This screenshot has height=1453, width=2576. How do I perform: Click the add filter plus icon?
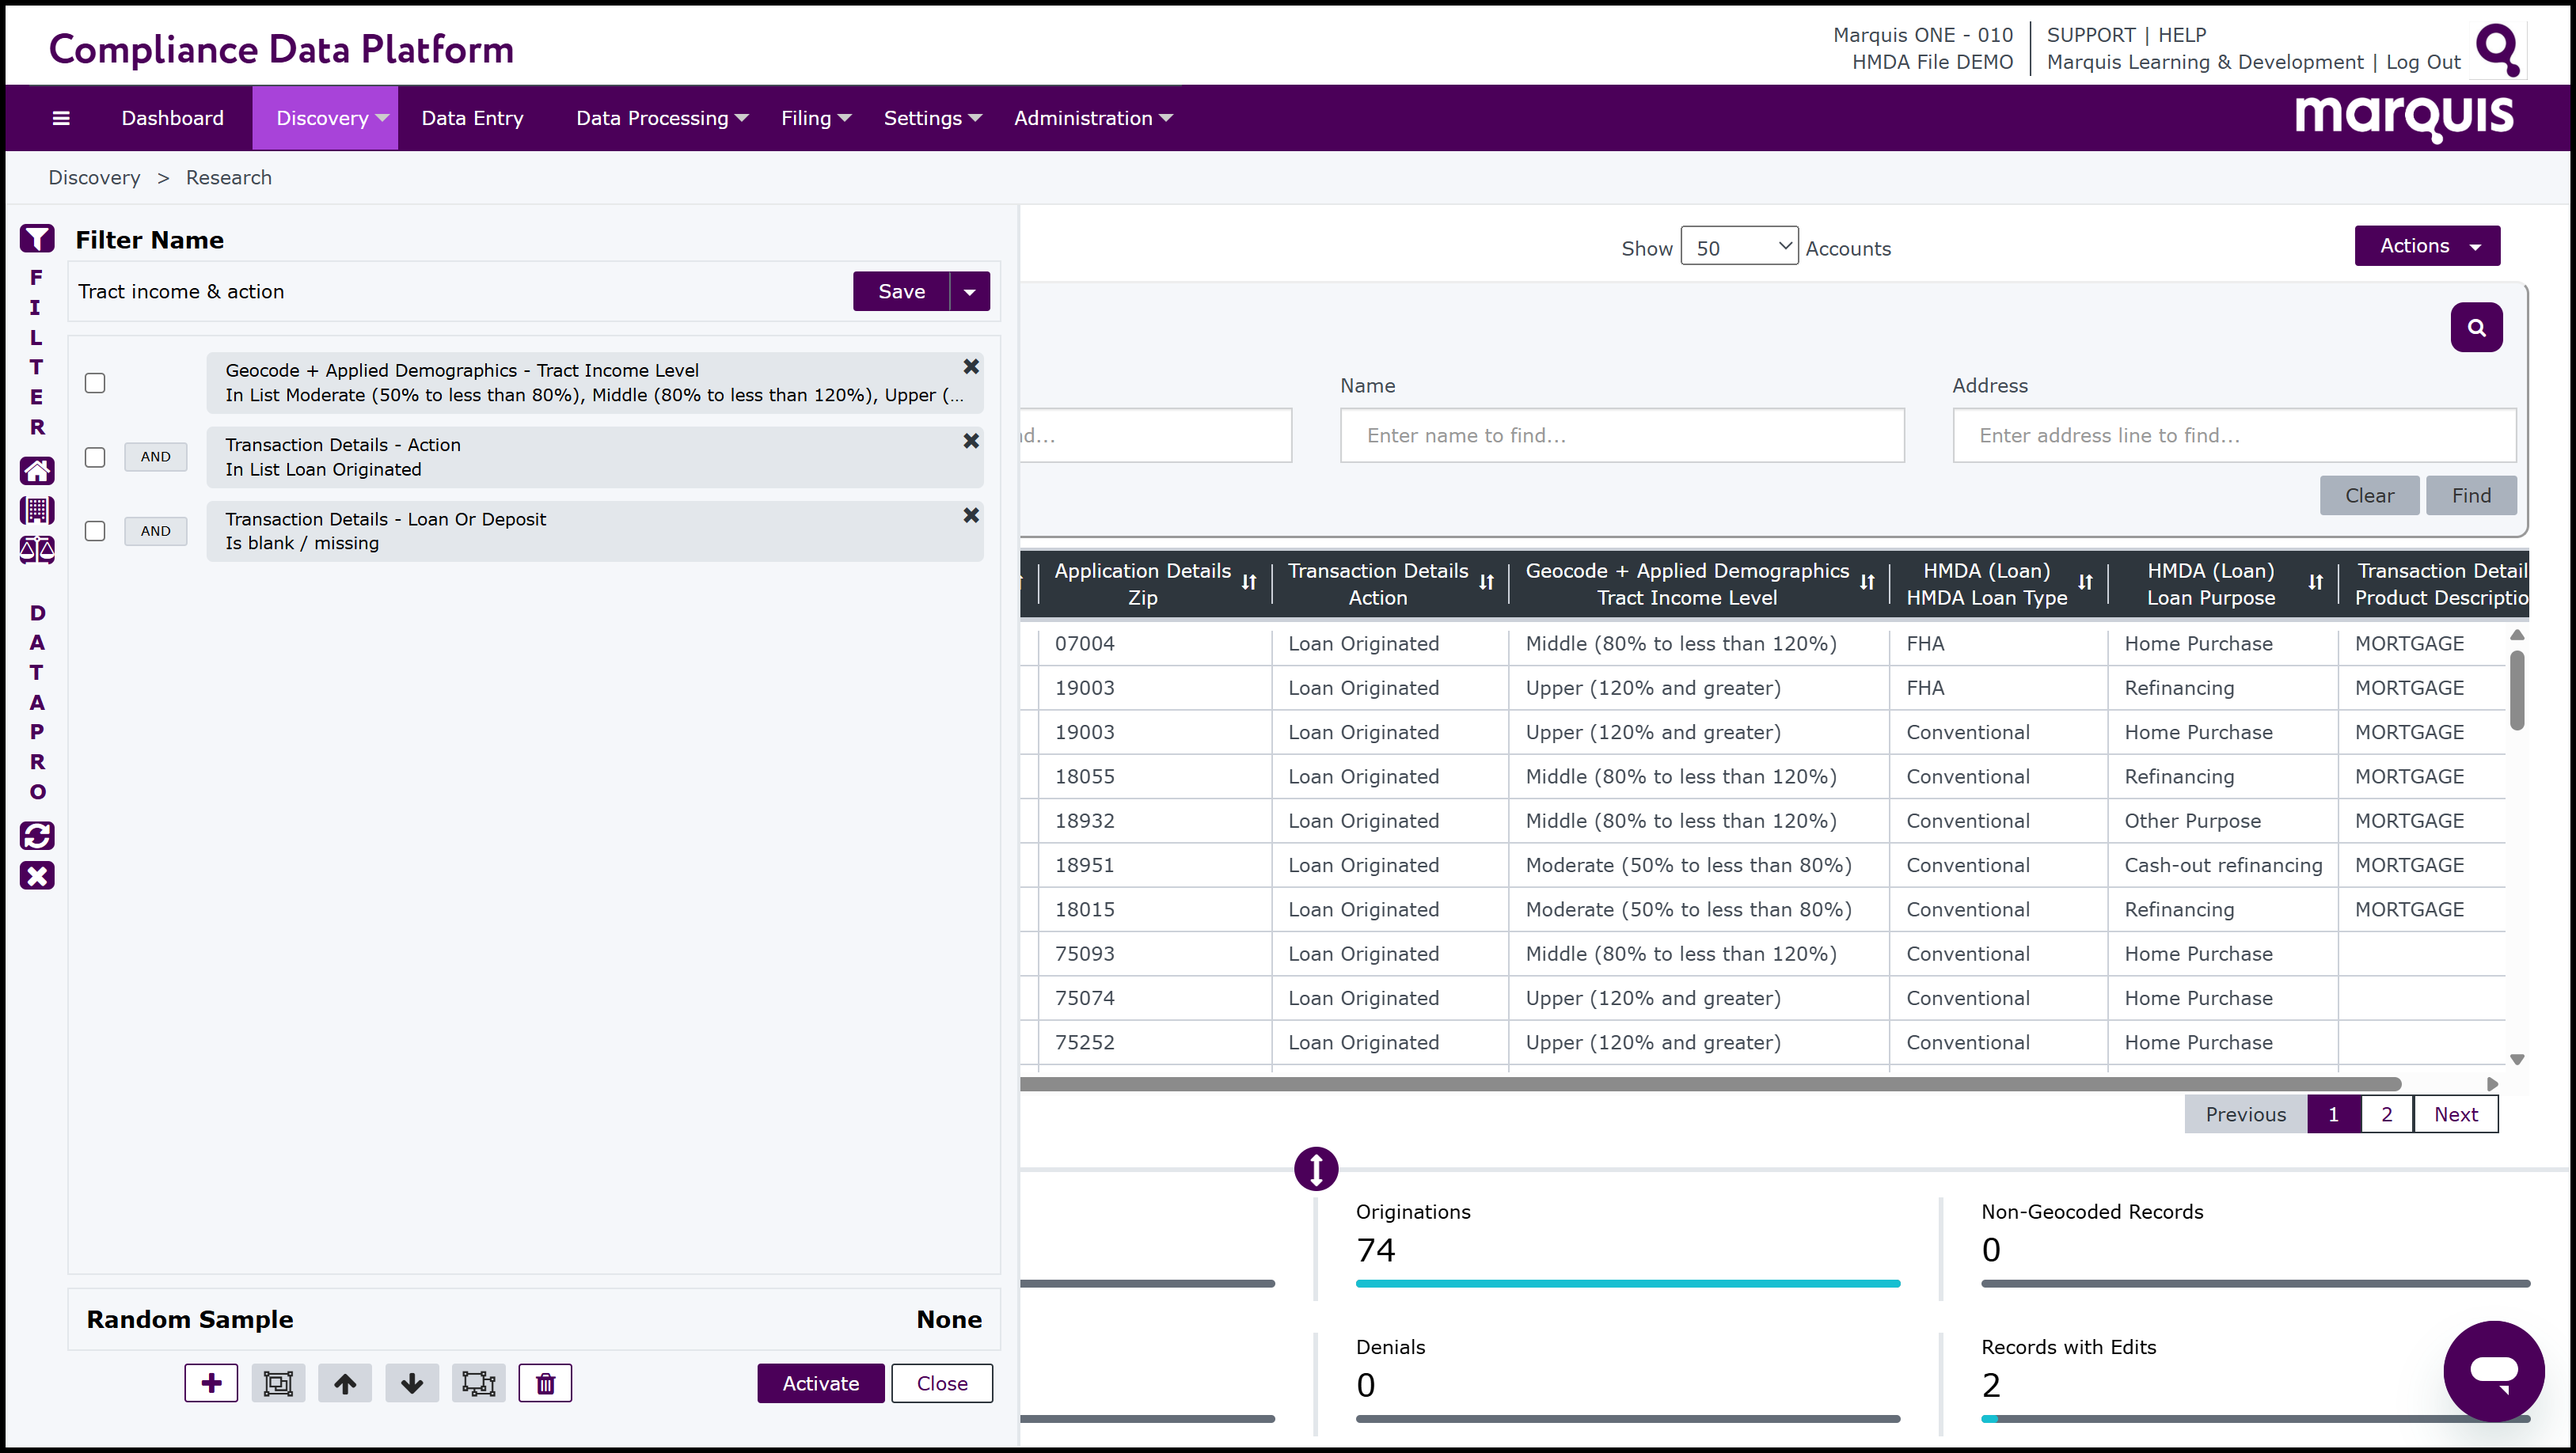coord(211,1383)
